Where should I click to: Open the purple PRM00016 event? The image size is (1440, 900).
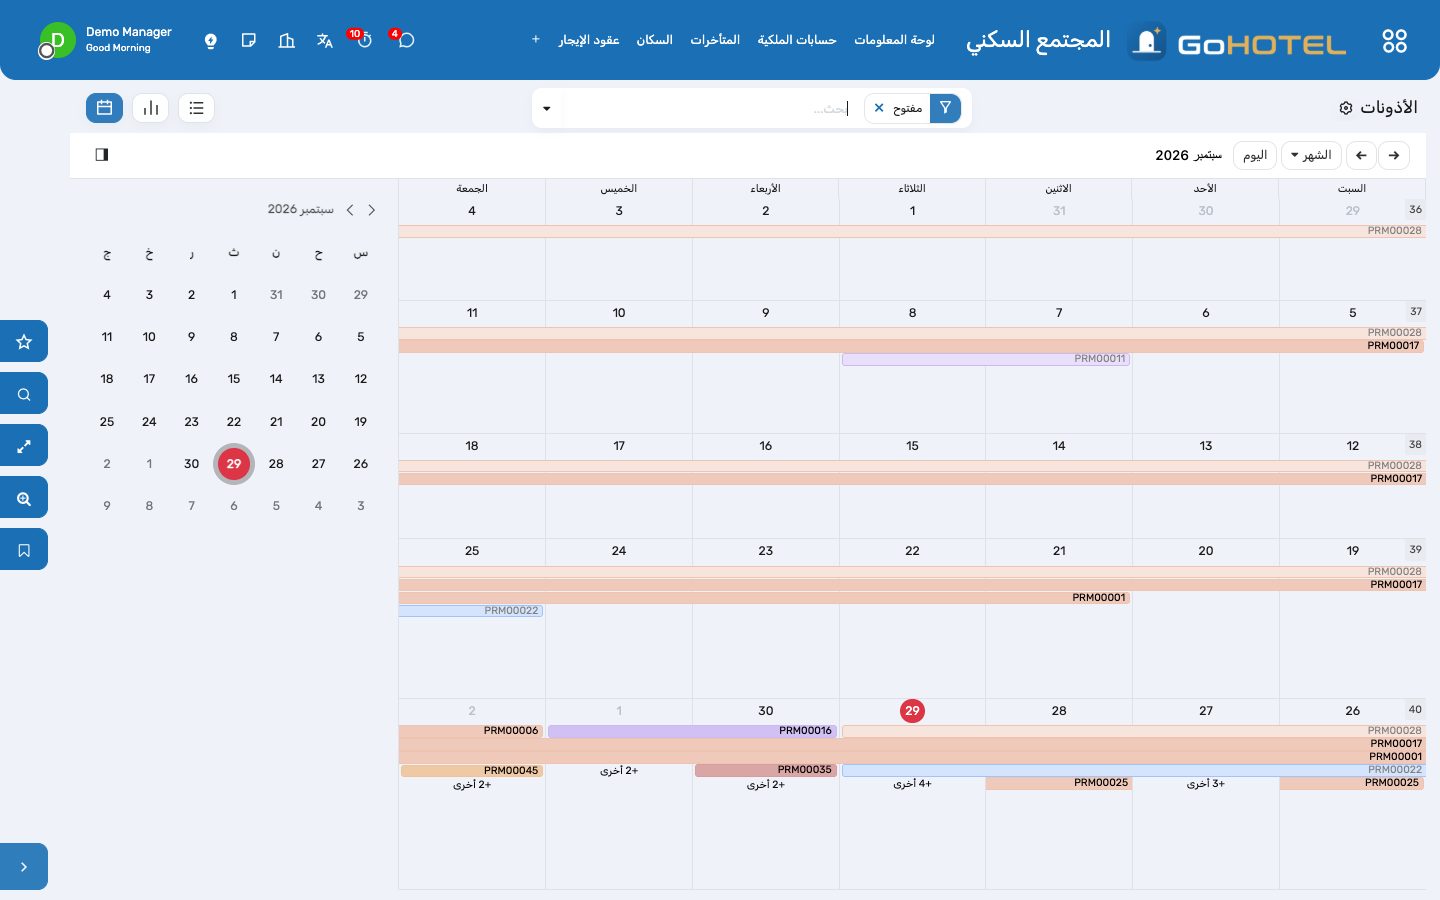click(x=692, y=731)
